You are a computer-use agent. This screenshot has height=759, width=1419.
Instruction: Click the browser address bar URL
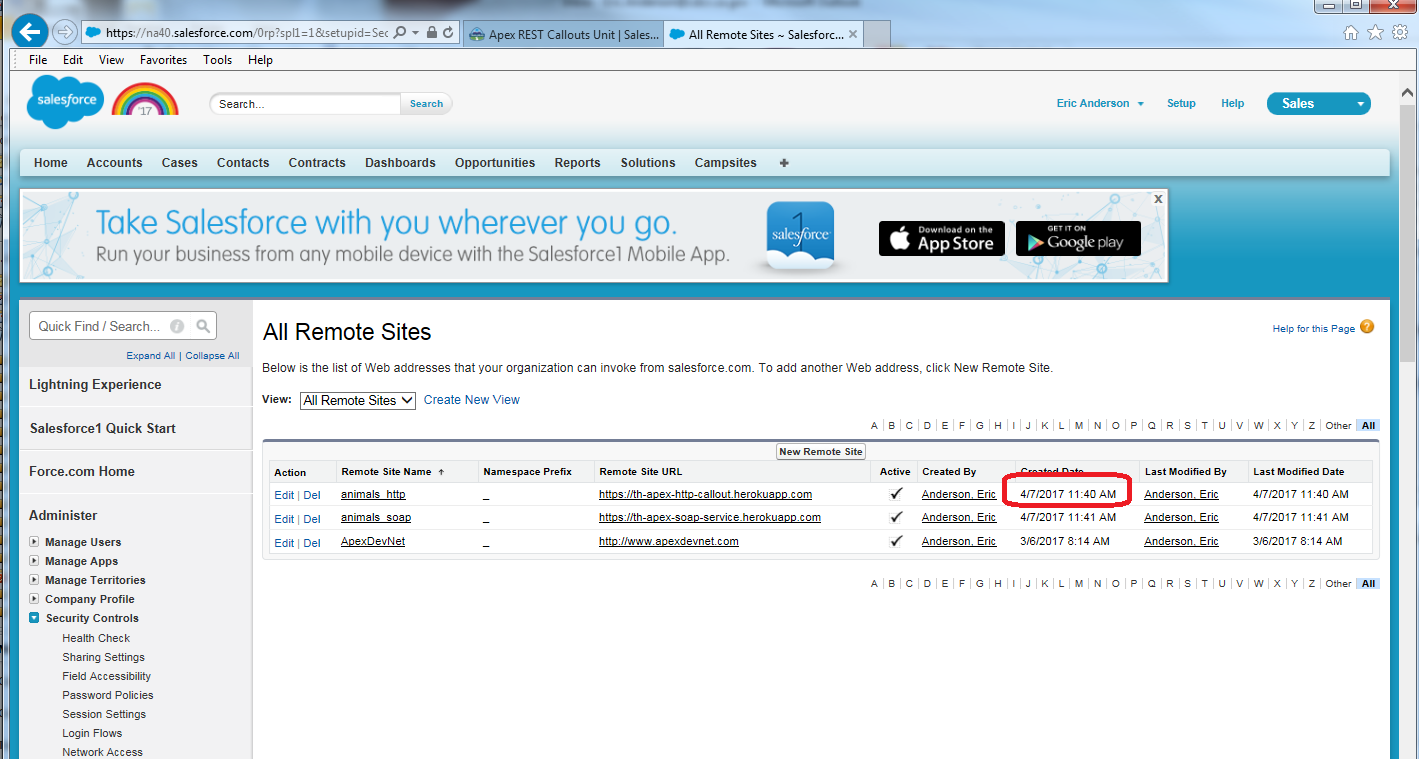click(247, 33)
